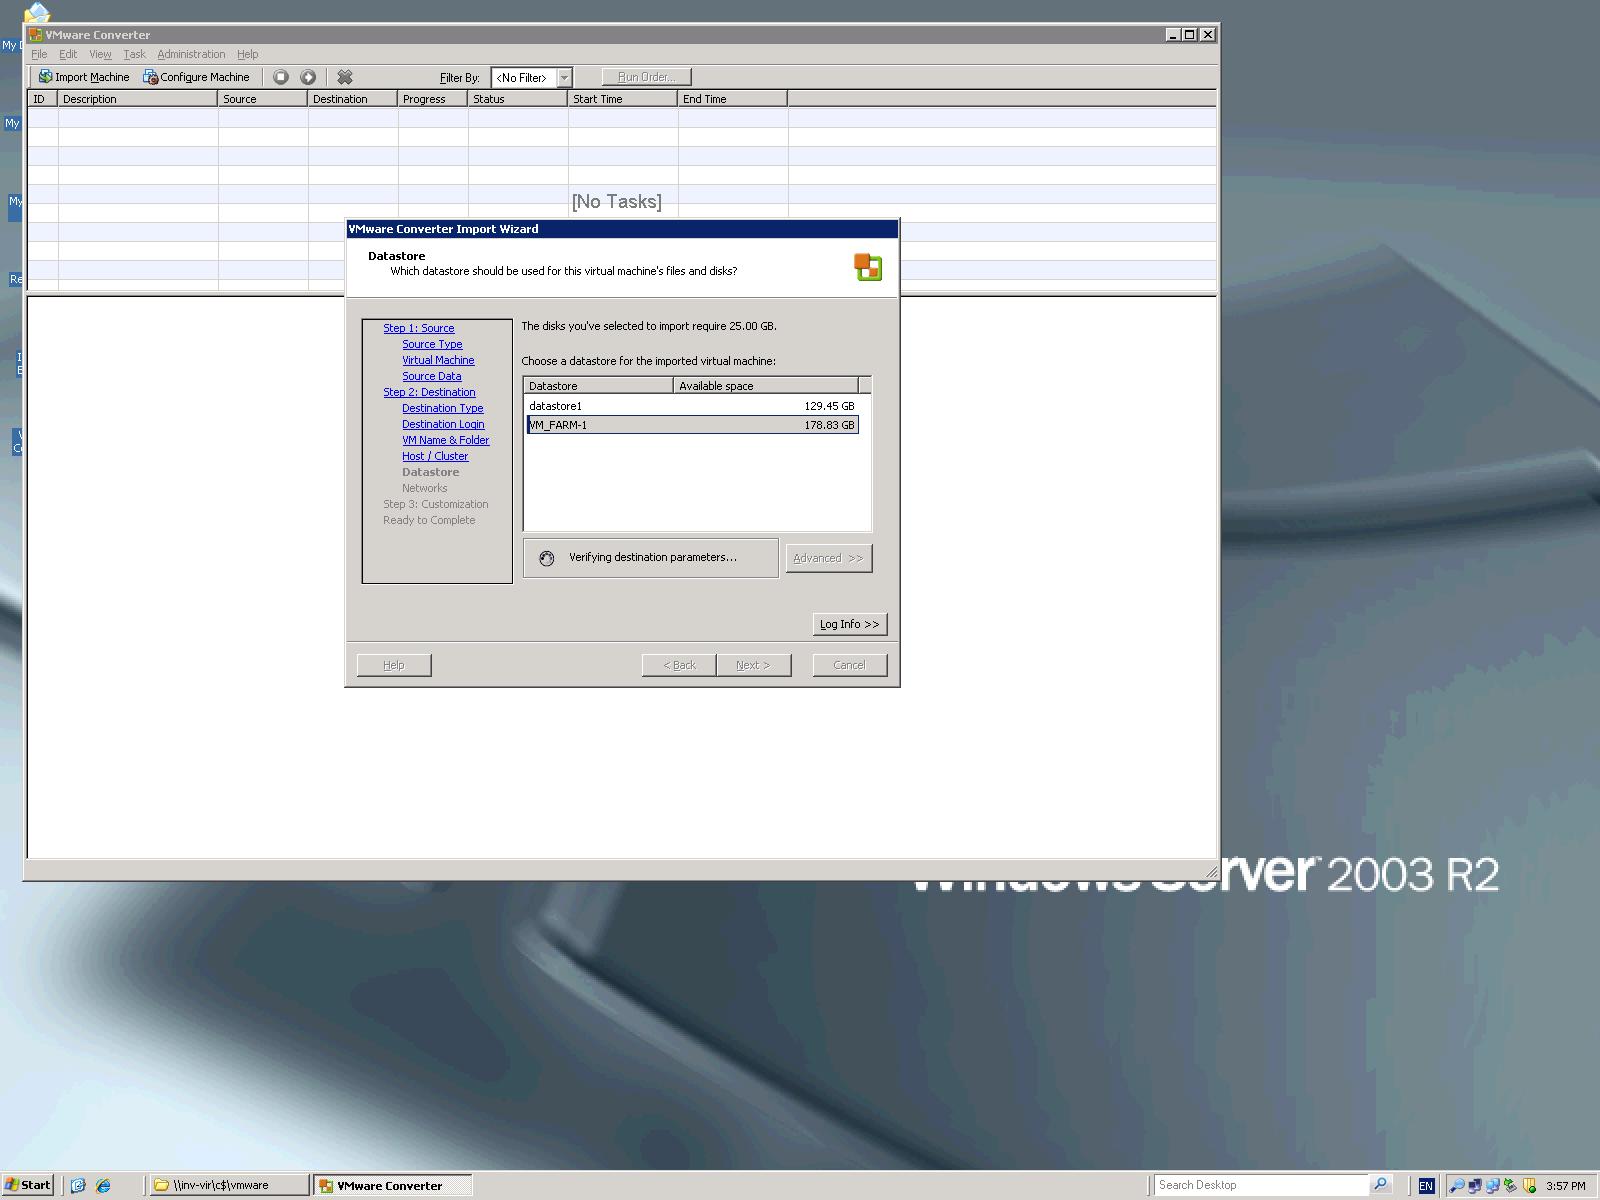Click the Status column header

coord(518,99)
